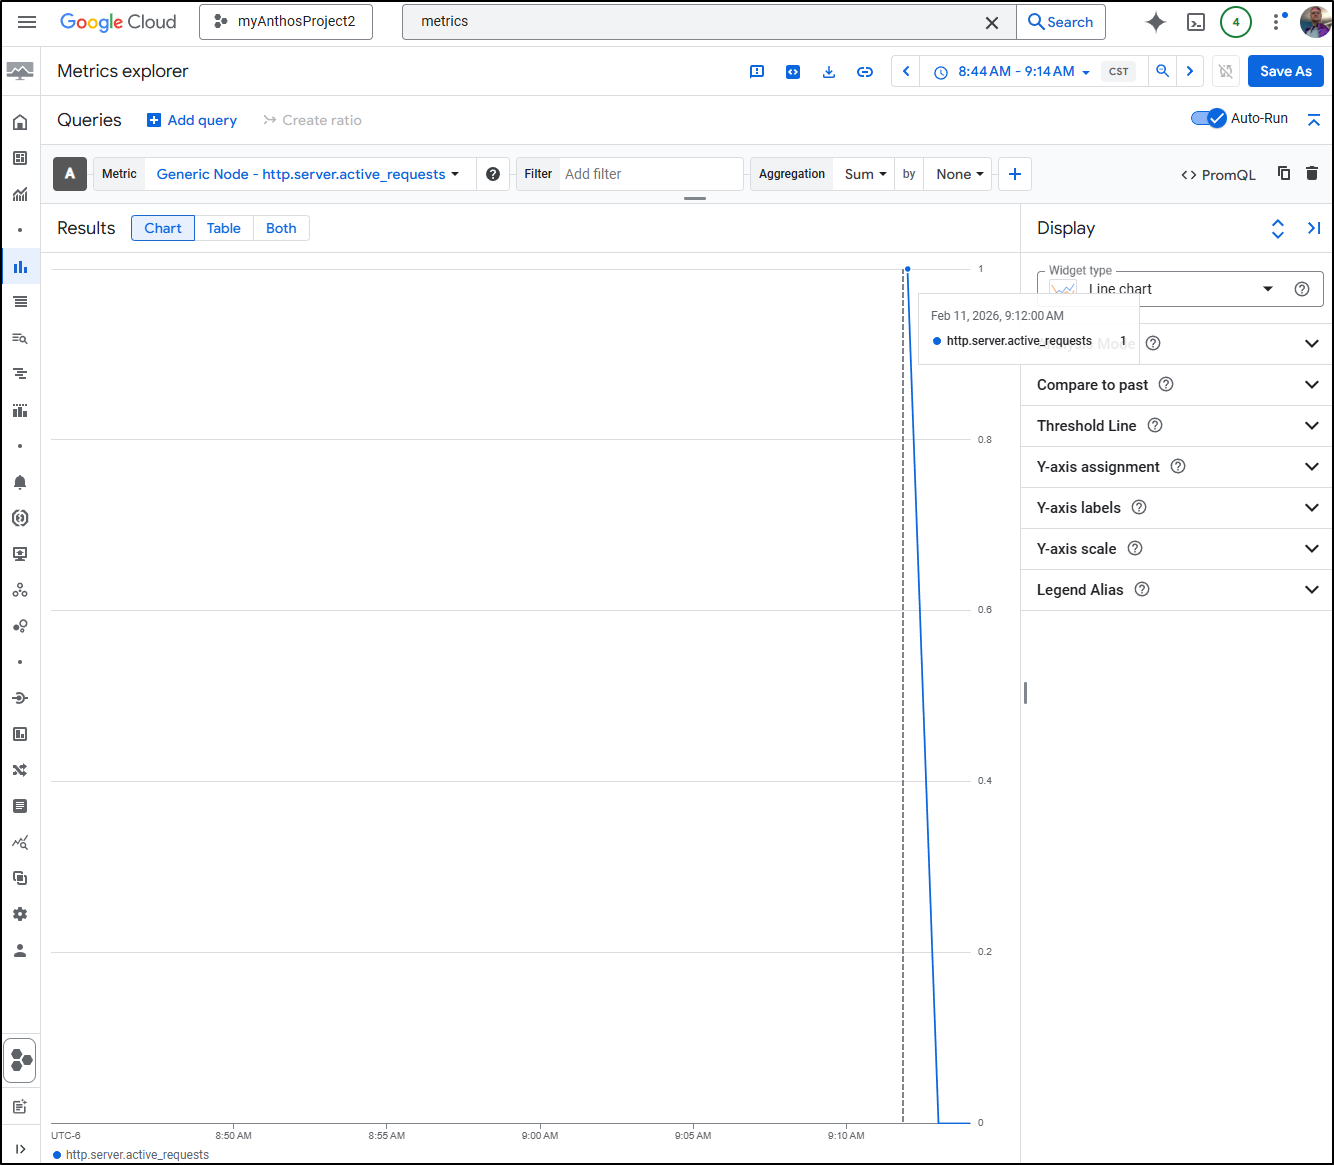
Task: Delete query A with trash icon
Action: (1312, 174)
